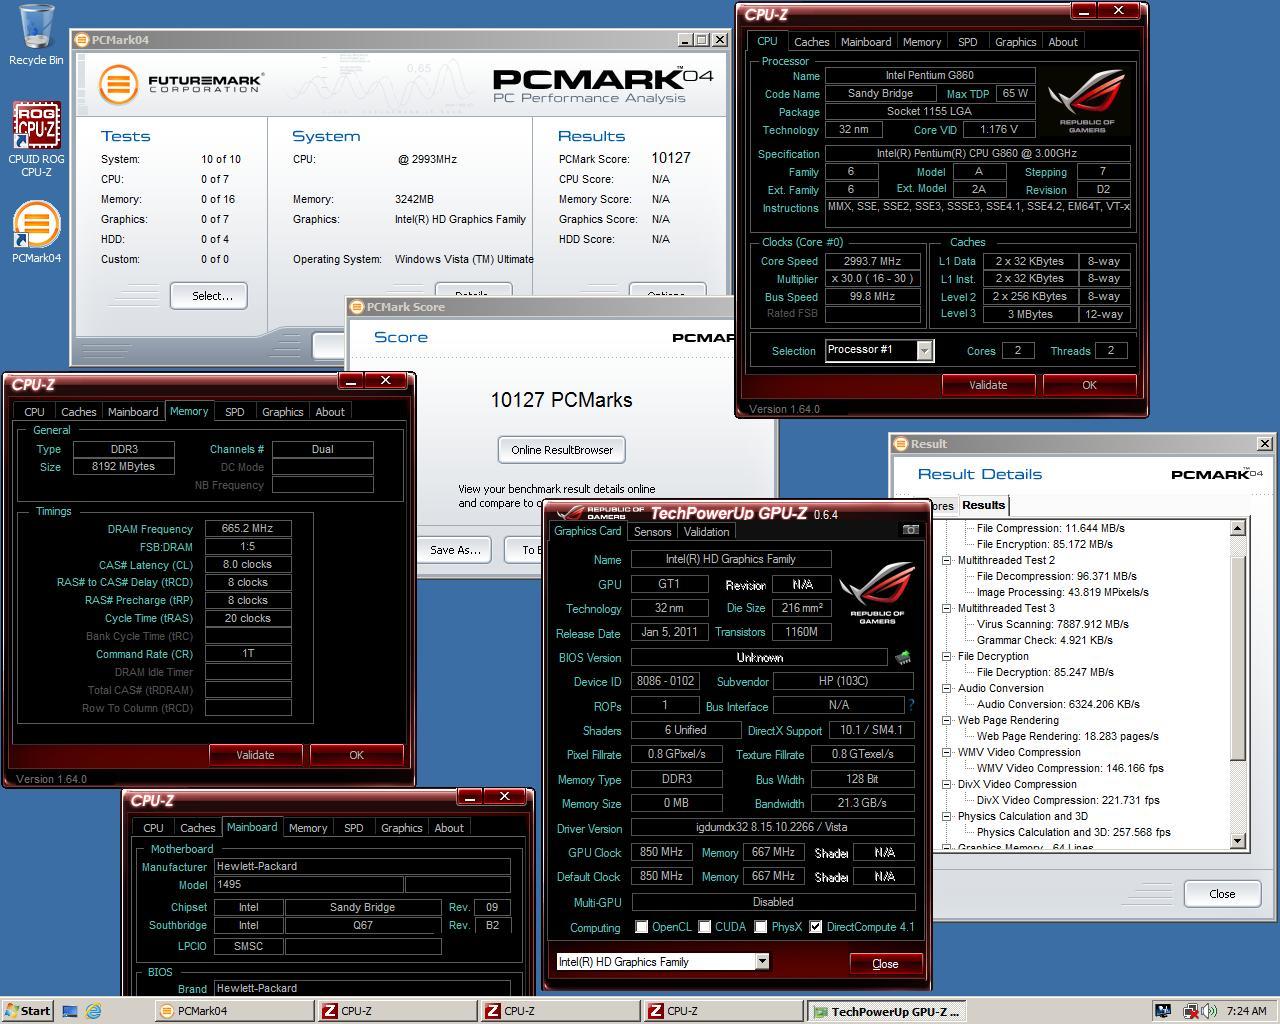Open Caches tab in CPU-Z processor window

pos(811,42)
